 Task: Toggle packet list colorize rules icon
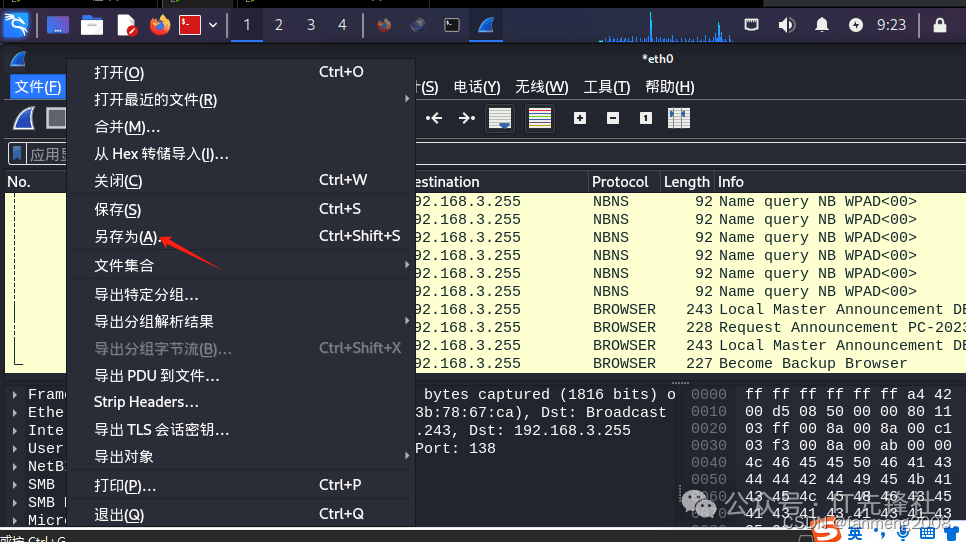click(x=540, y=119)
